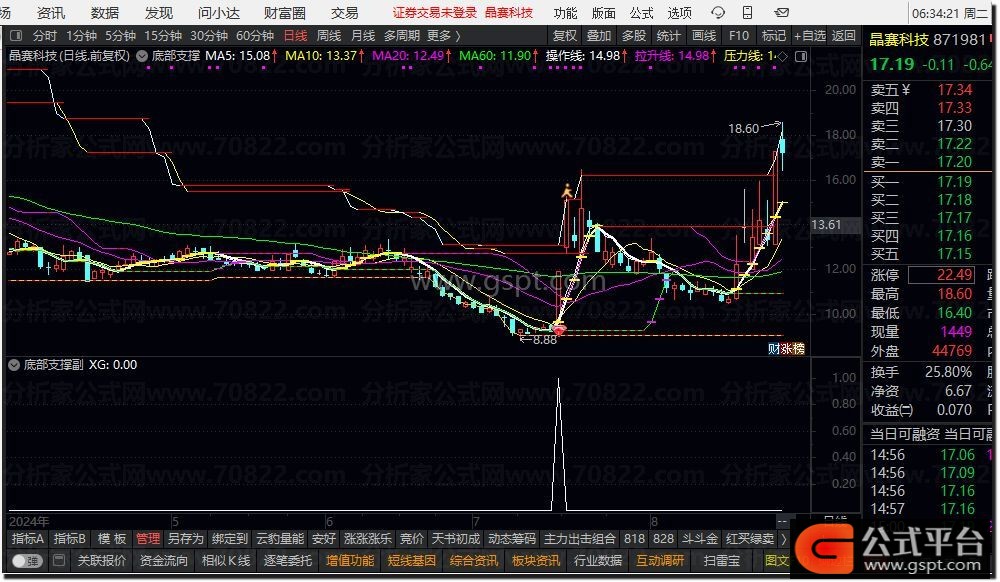Switch to 周线 weekly period
1000x582 pixels.
coord(329,36)
